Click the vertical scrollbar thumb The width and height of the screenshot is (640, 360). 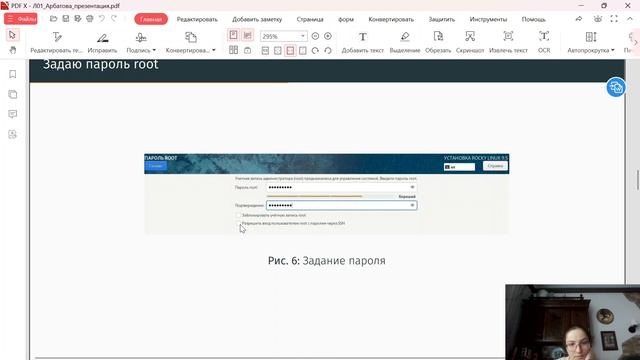(x=638, y=180)
